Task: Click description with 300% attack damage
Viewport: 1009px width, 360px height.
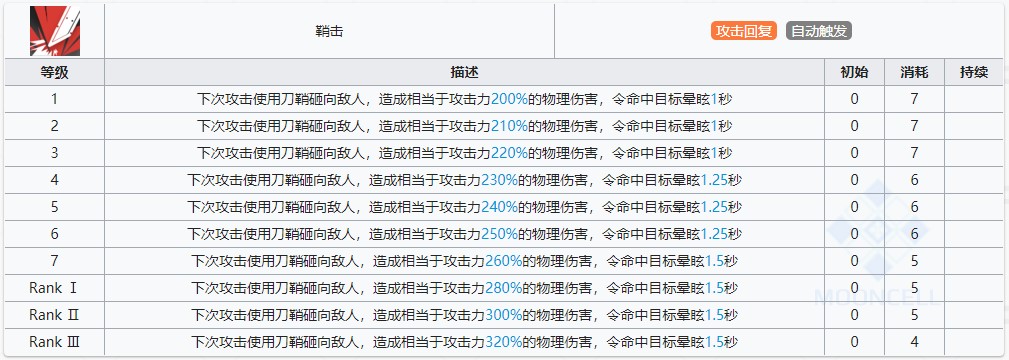Action: pos(465,315)
